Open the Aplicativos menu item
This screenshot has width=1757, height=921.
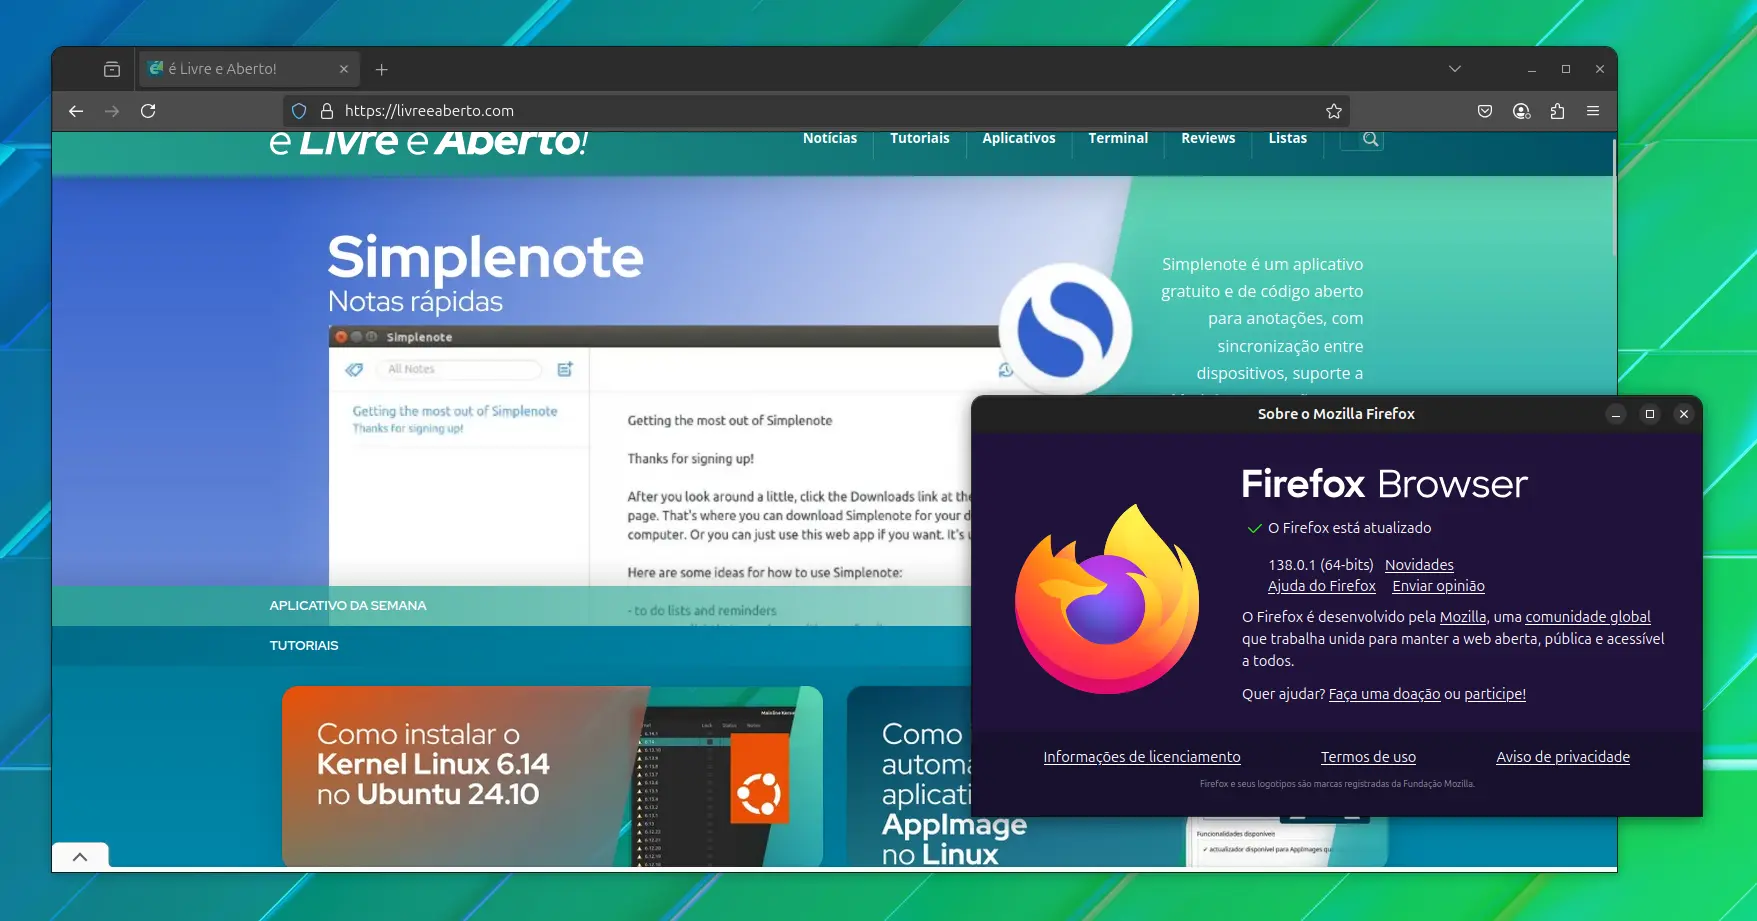[x=1018, y=138]
